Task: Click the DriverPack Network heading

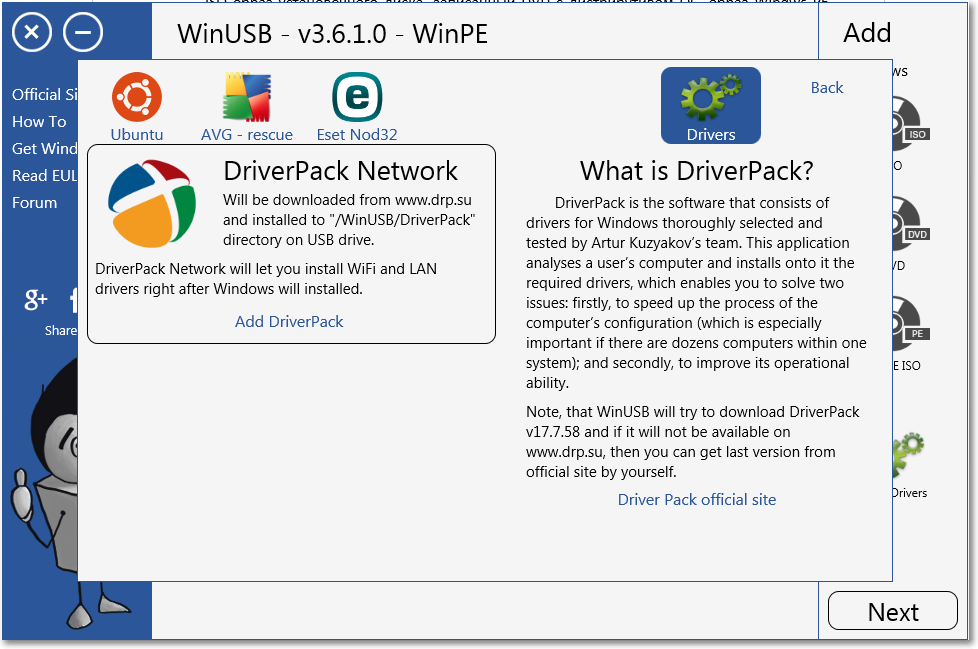Action: (341, 171)
